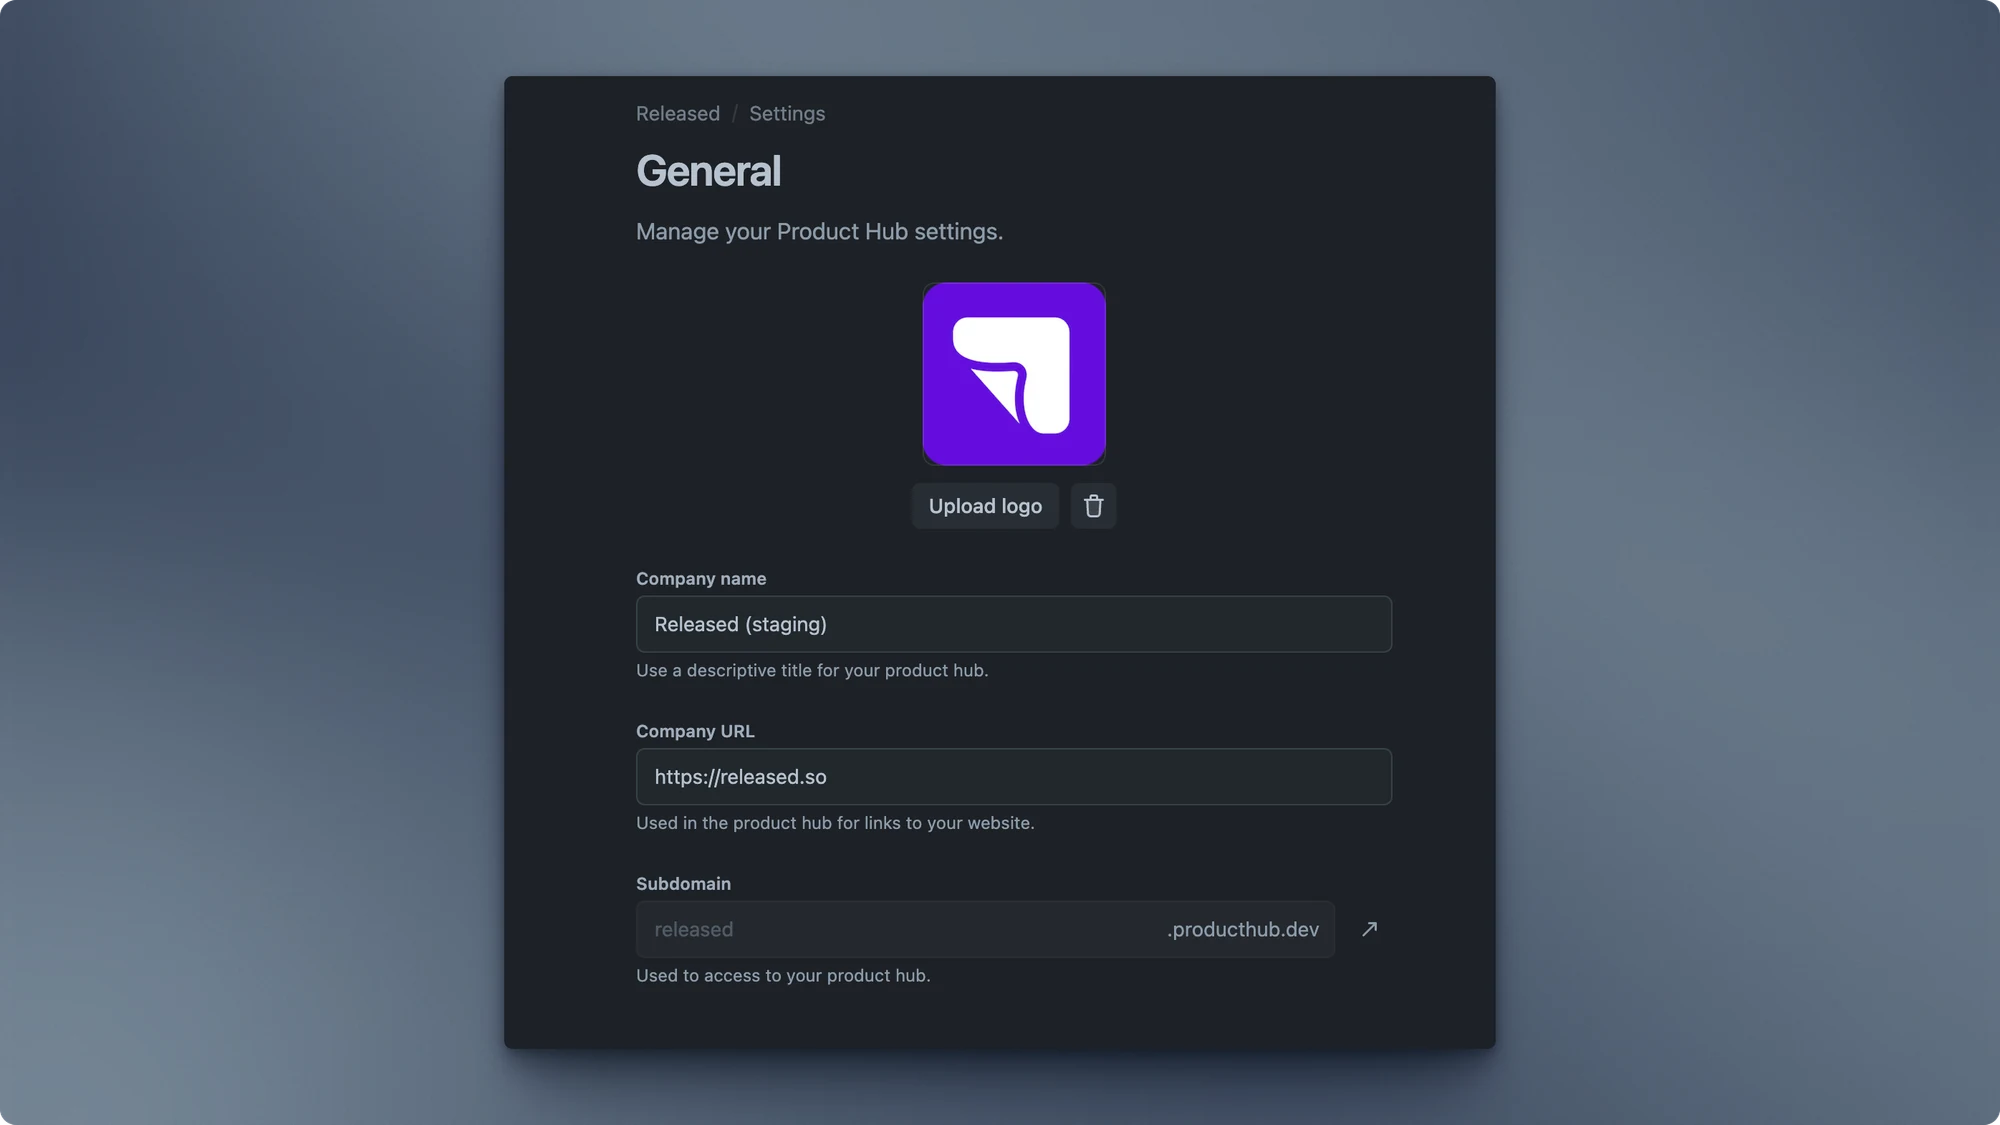Open the Settings breadcrumb link
Viewport: 2000px width, 1125px height.
(x=787, y=114)
